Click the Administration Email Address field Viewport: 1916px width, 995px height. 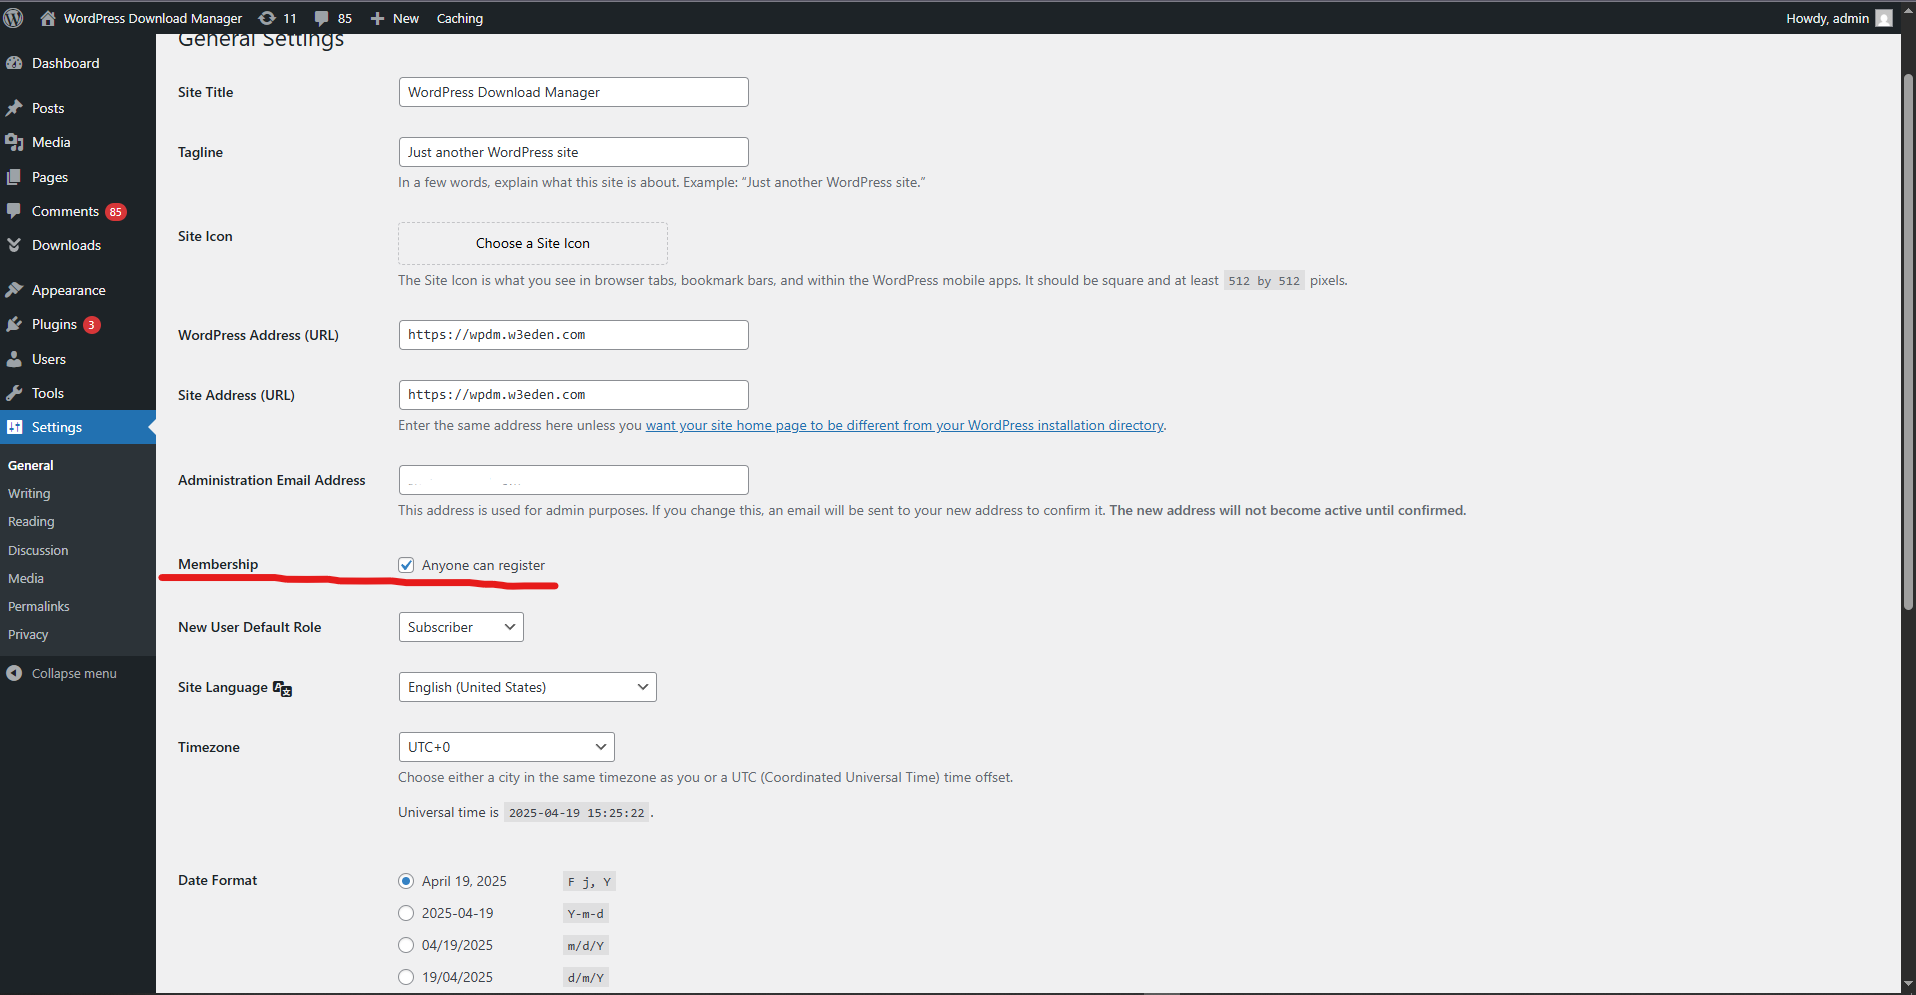(574, 480)
